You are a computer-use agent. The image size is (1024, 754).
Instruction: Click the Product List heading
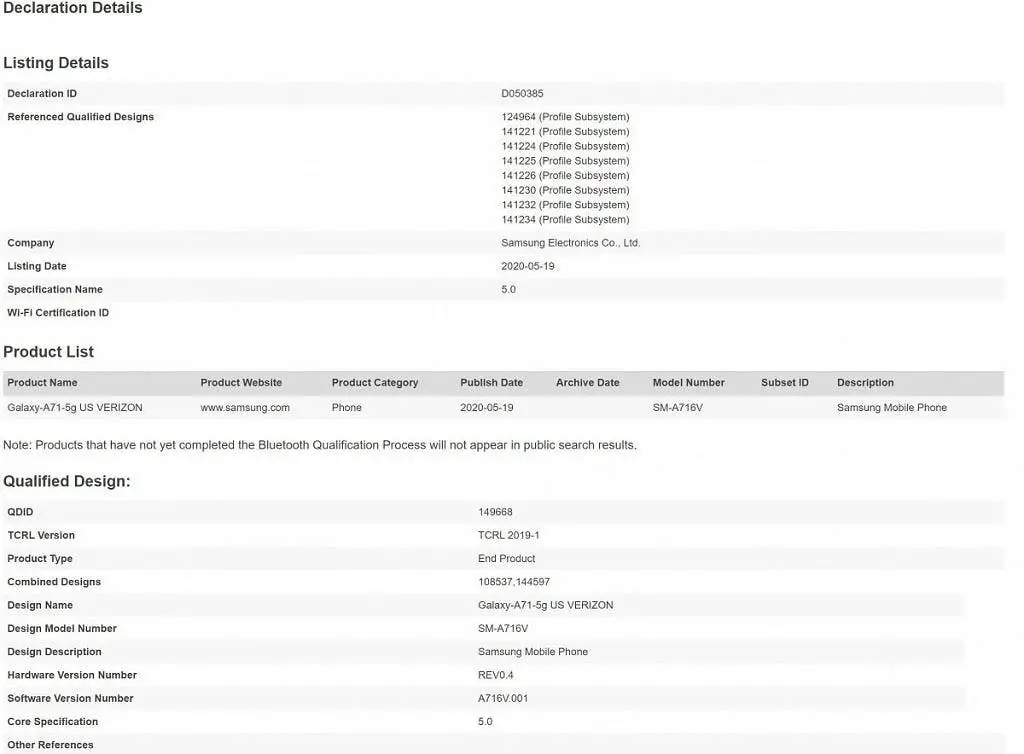[48, 352]
